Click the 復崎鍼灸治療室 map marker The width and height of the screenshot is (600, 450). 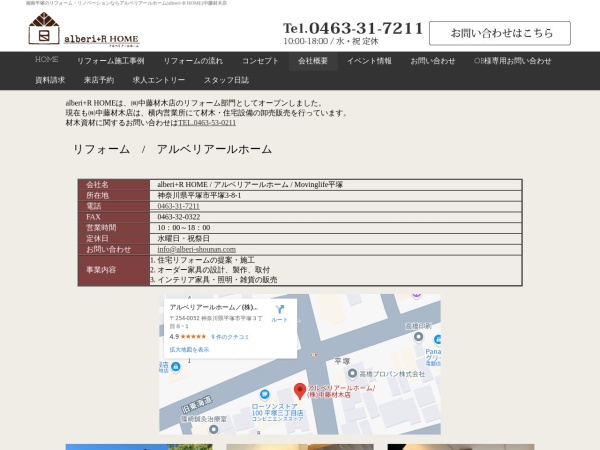tap(214, 429)
